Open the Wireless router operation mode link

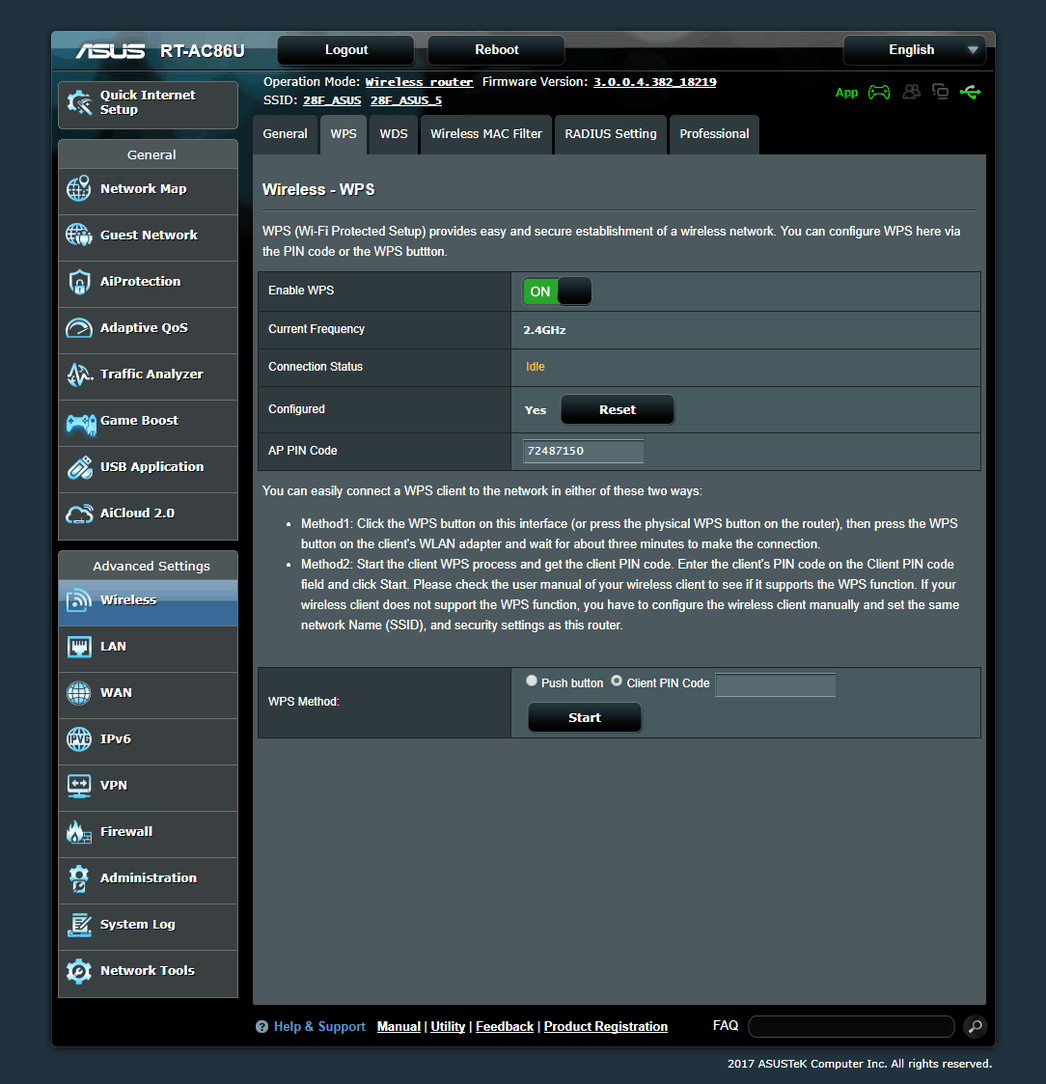pos(419,82)
